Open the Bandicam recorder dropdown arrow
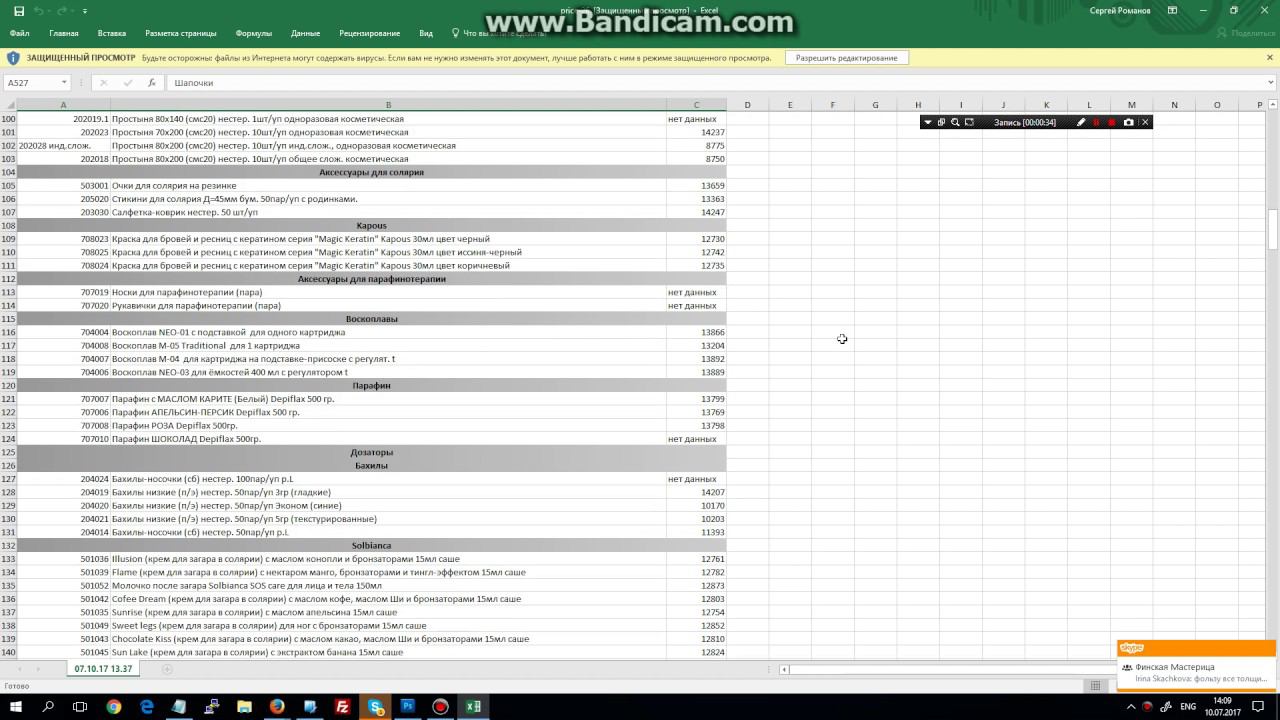The width and height of the screenshot is (1280, 720). [928, 122]
